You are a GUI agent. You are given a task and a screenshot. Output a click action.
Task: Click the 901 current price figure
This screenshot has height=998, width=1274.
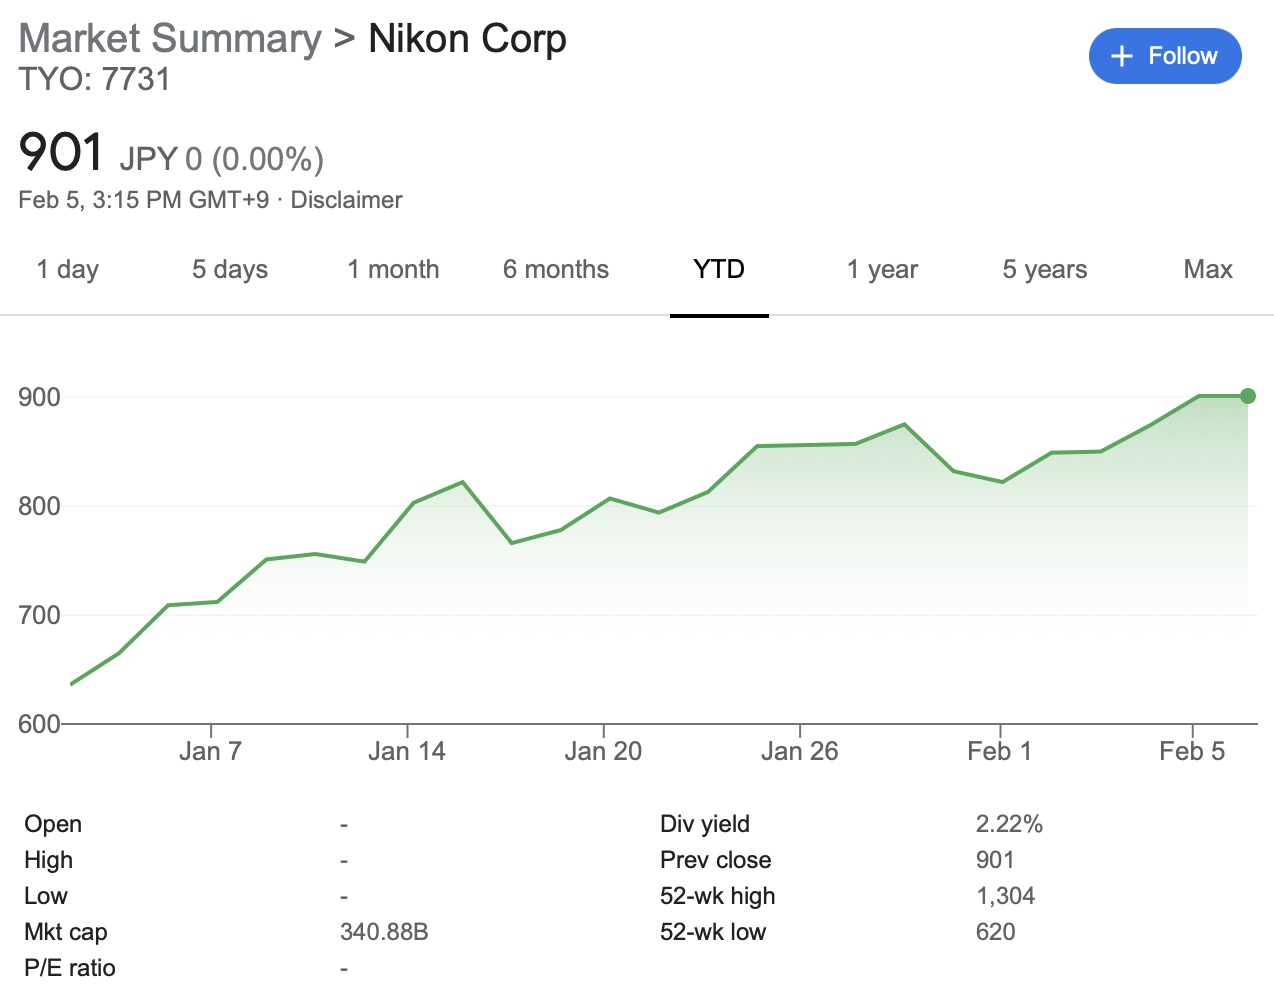61,153
